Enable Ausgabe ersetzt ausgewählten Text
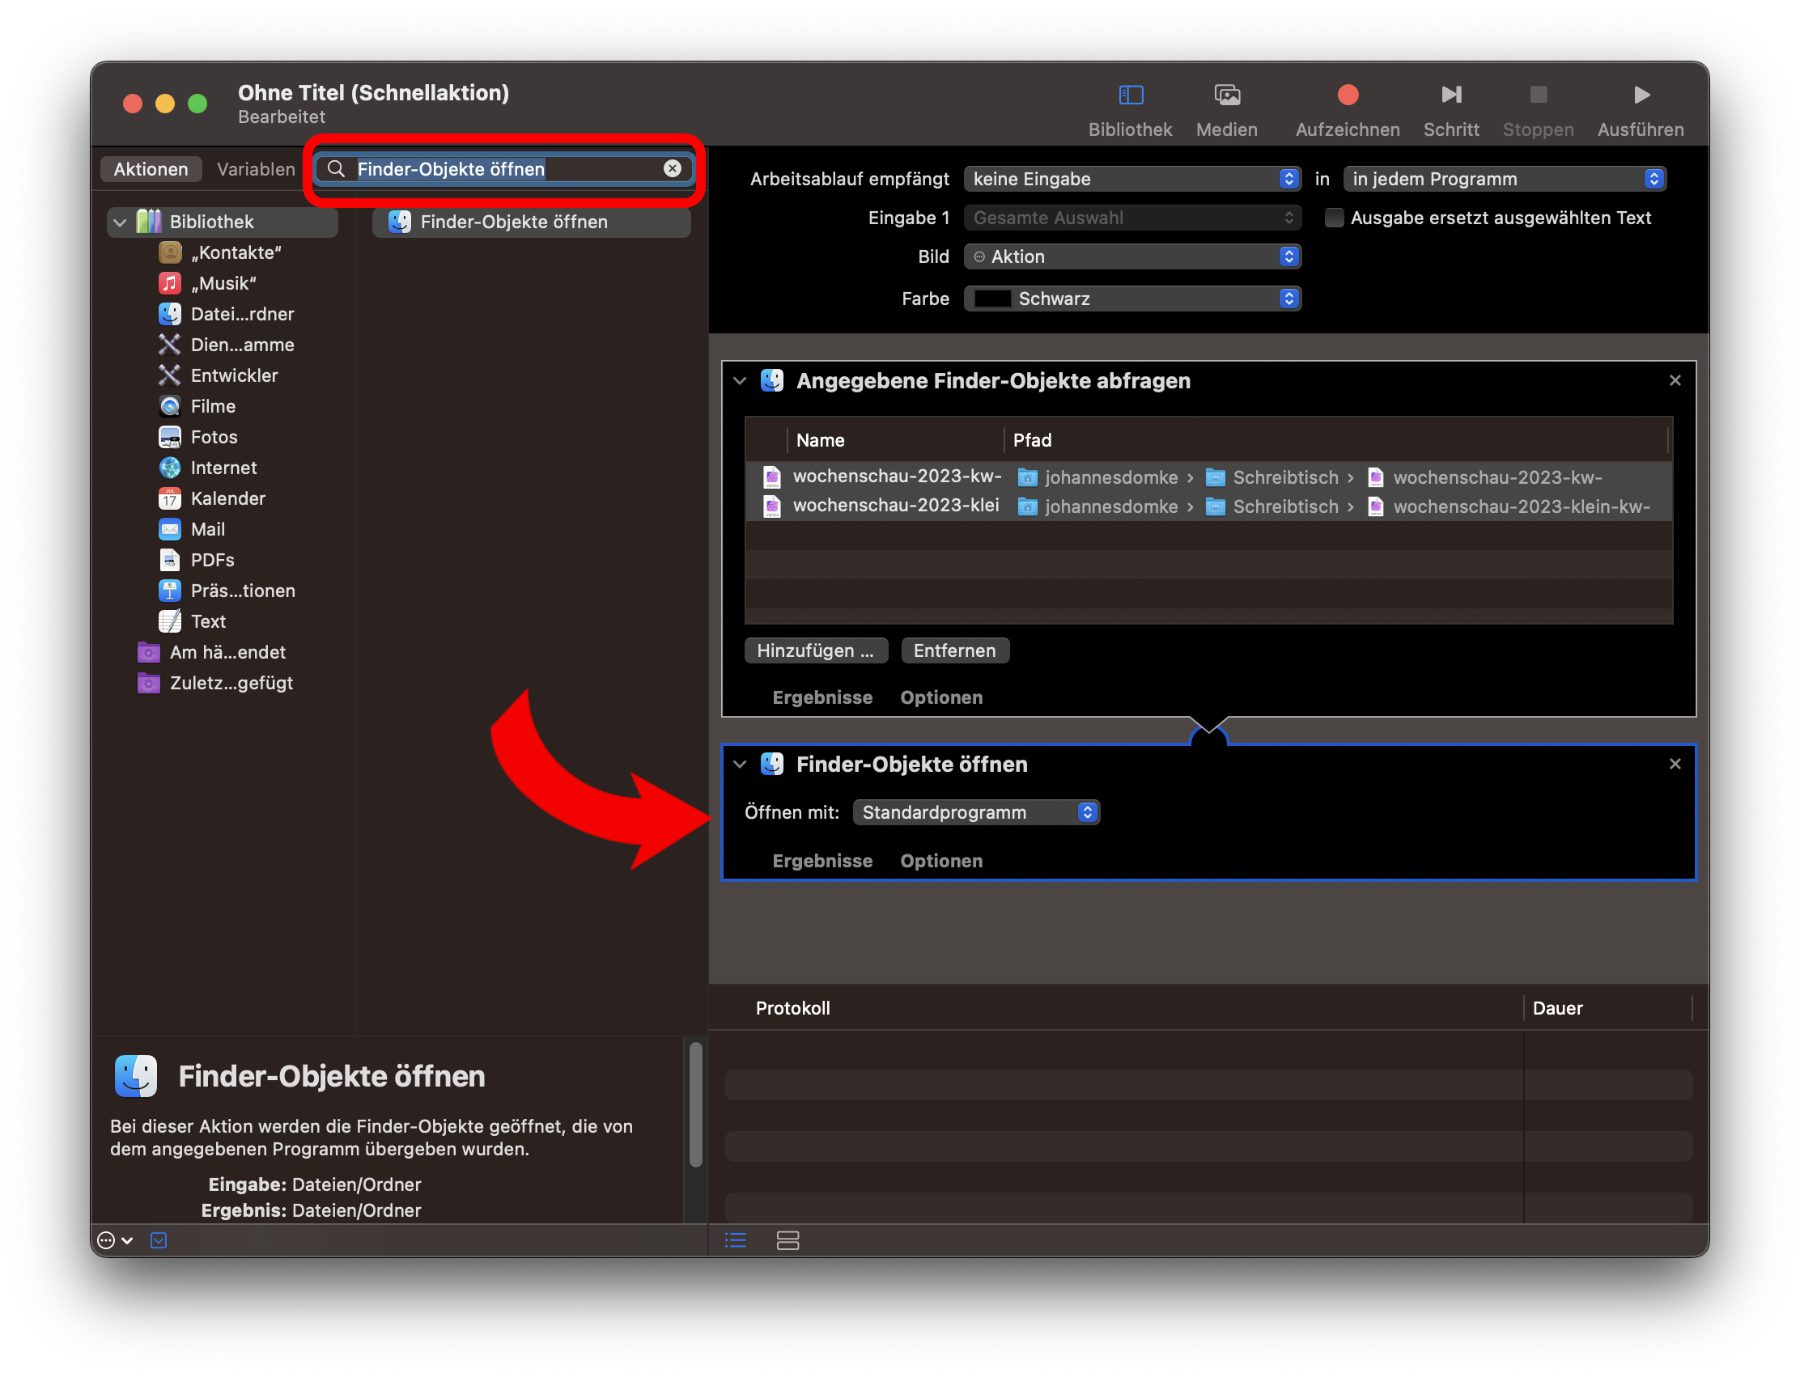Image resolution: width=1800 pixels, height=1377 pixels. [x=1334, y=218]
